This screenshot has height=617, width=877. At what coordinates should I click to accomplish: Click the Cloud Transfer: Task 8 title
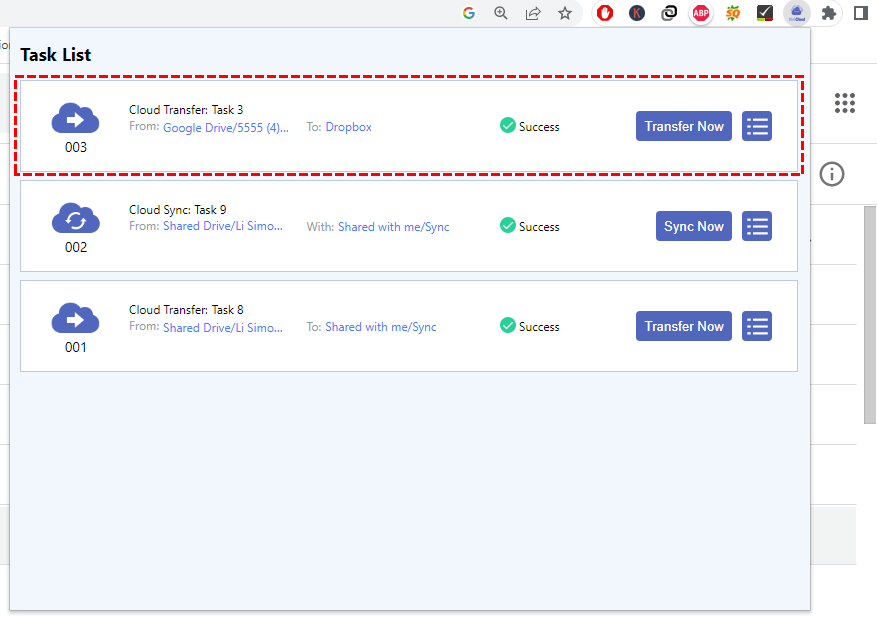(186, 310)
